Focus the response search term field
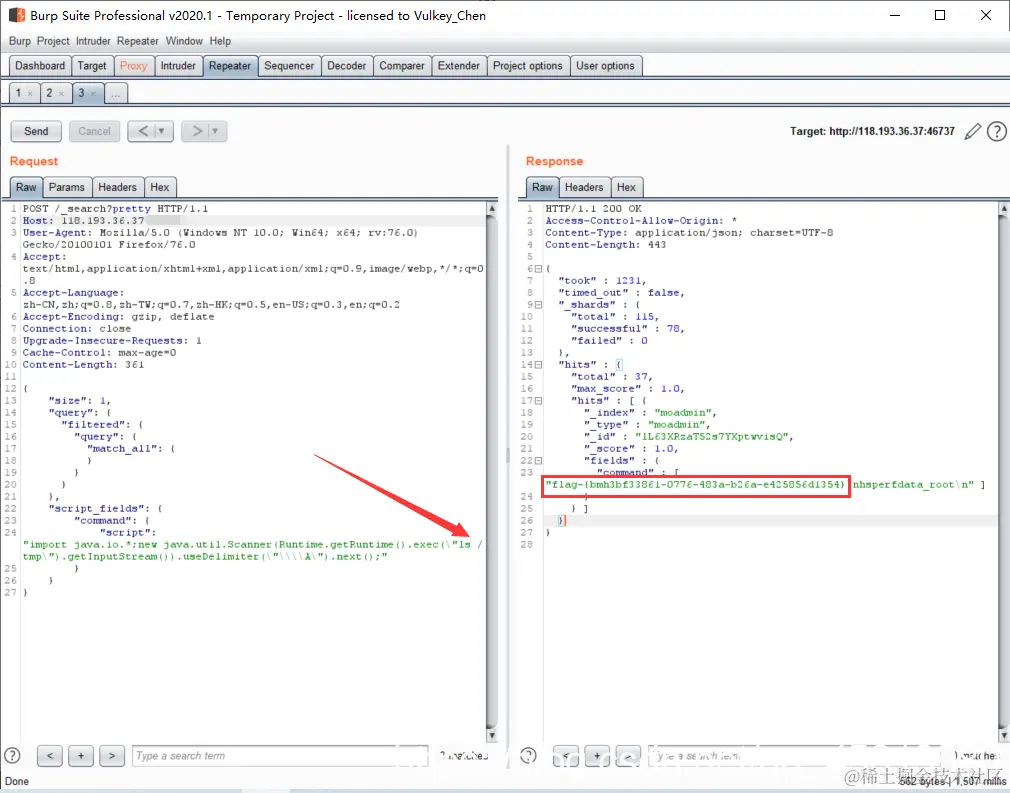Screen dimensions: 1010x793 [x=796, y=756]
